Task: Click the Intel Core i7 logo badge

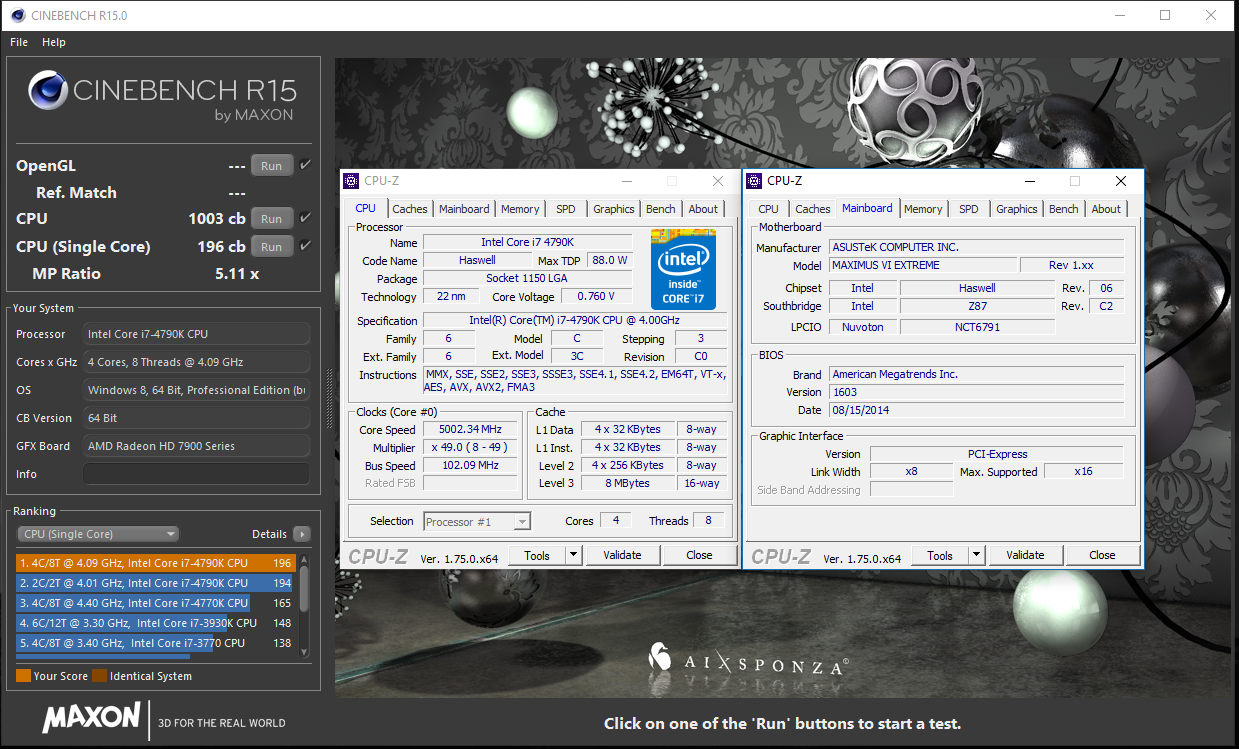Action: pyautogui.click(x=683, y=269)
